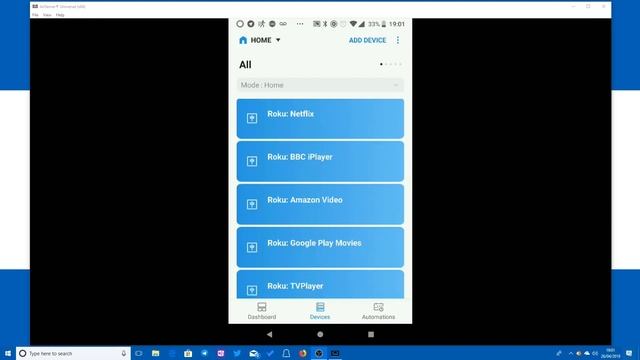Open the Action Center notifications icon
The image size is (640, 360).
coord(629,353)
